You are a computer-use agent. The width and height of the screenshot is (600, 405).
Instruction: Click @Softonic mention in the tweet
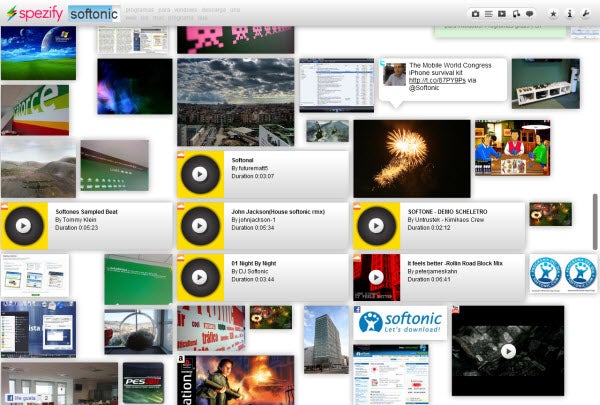coord(424,88)
